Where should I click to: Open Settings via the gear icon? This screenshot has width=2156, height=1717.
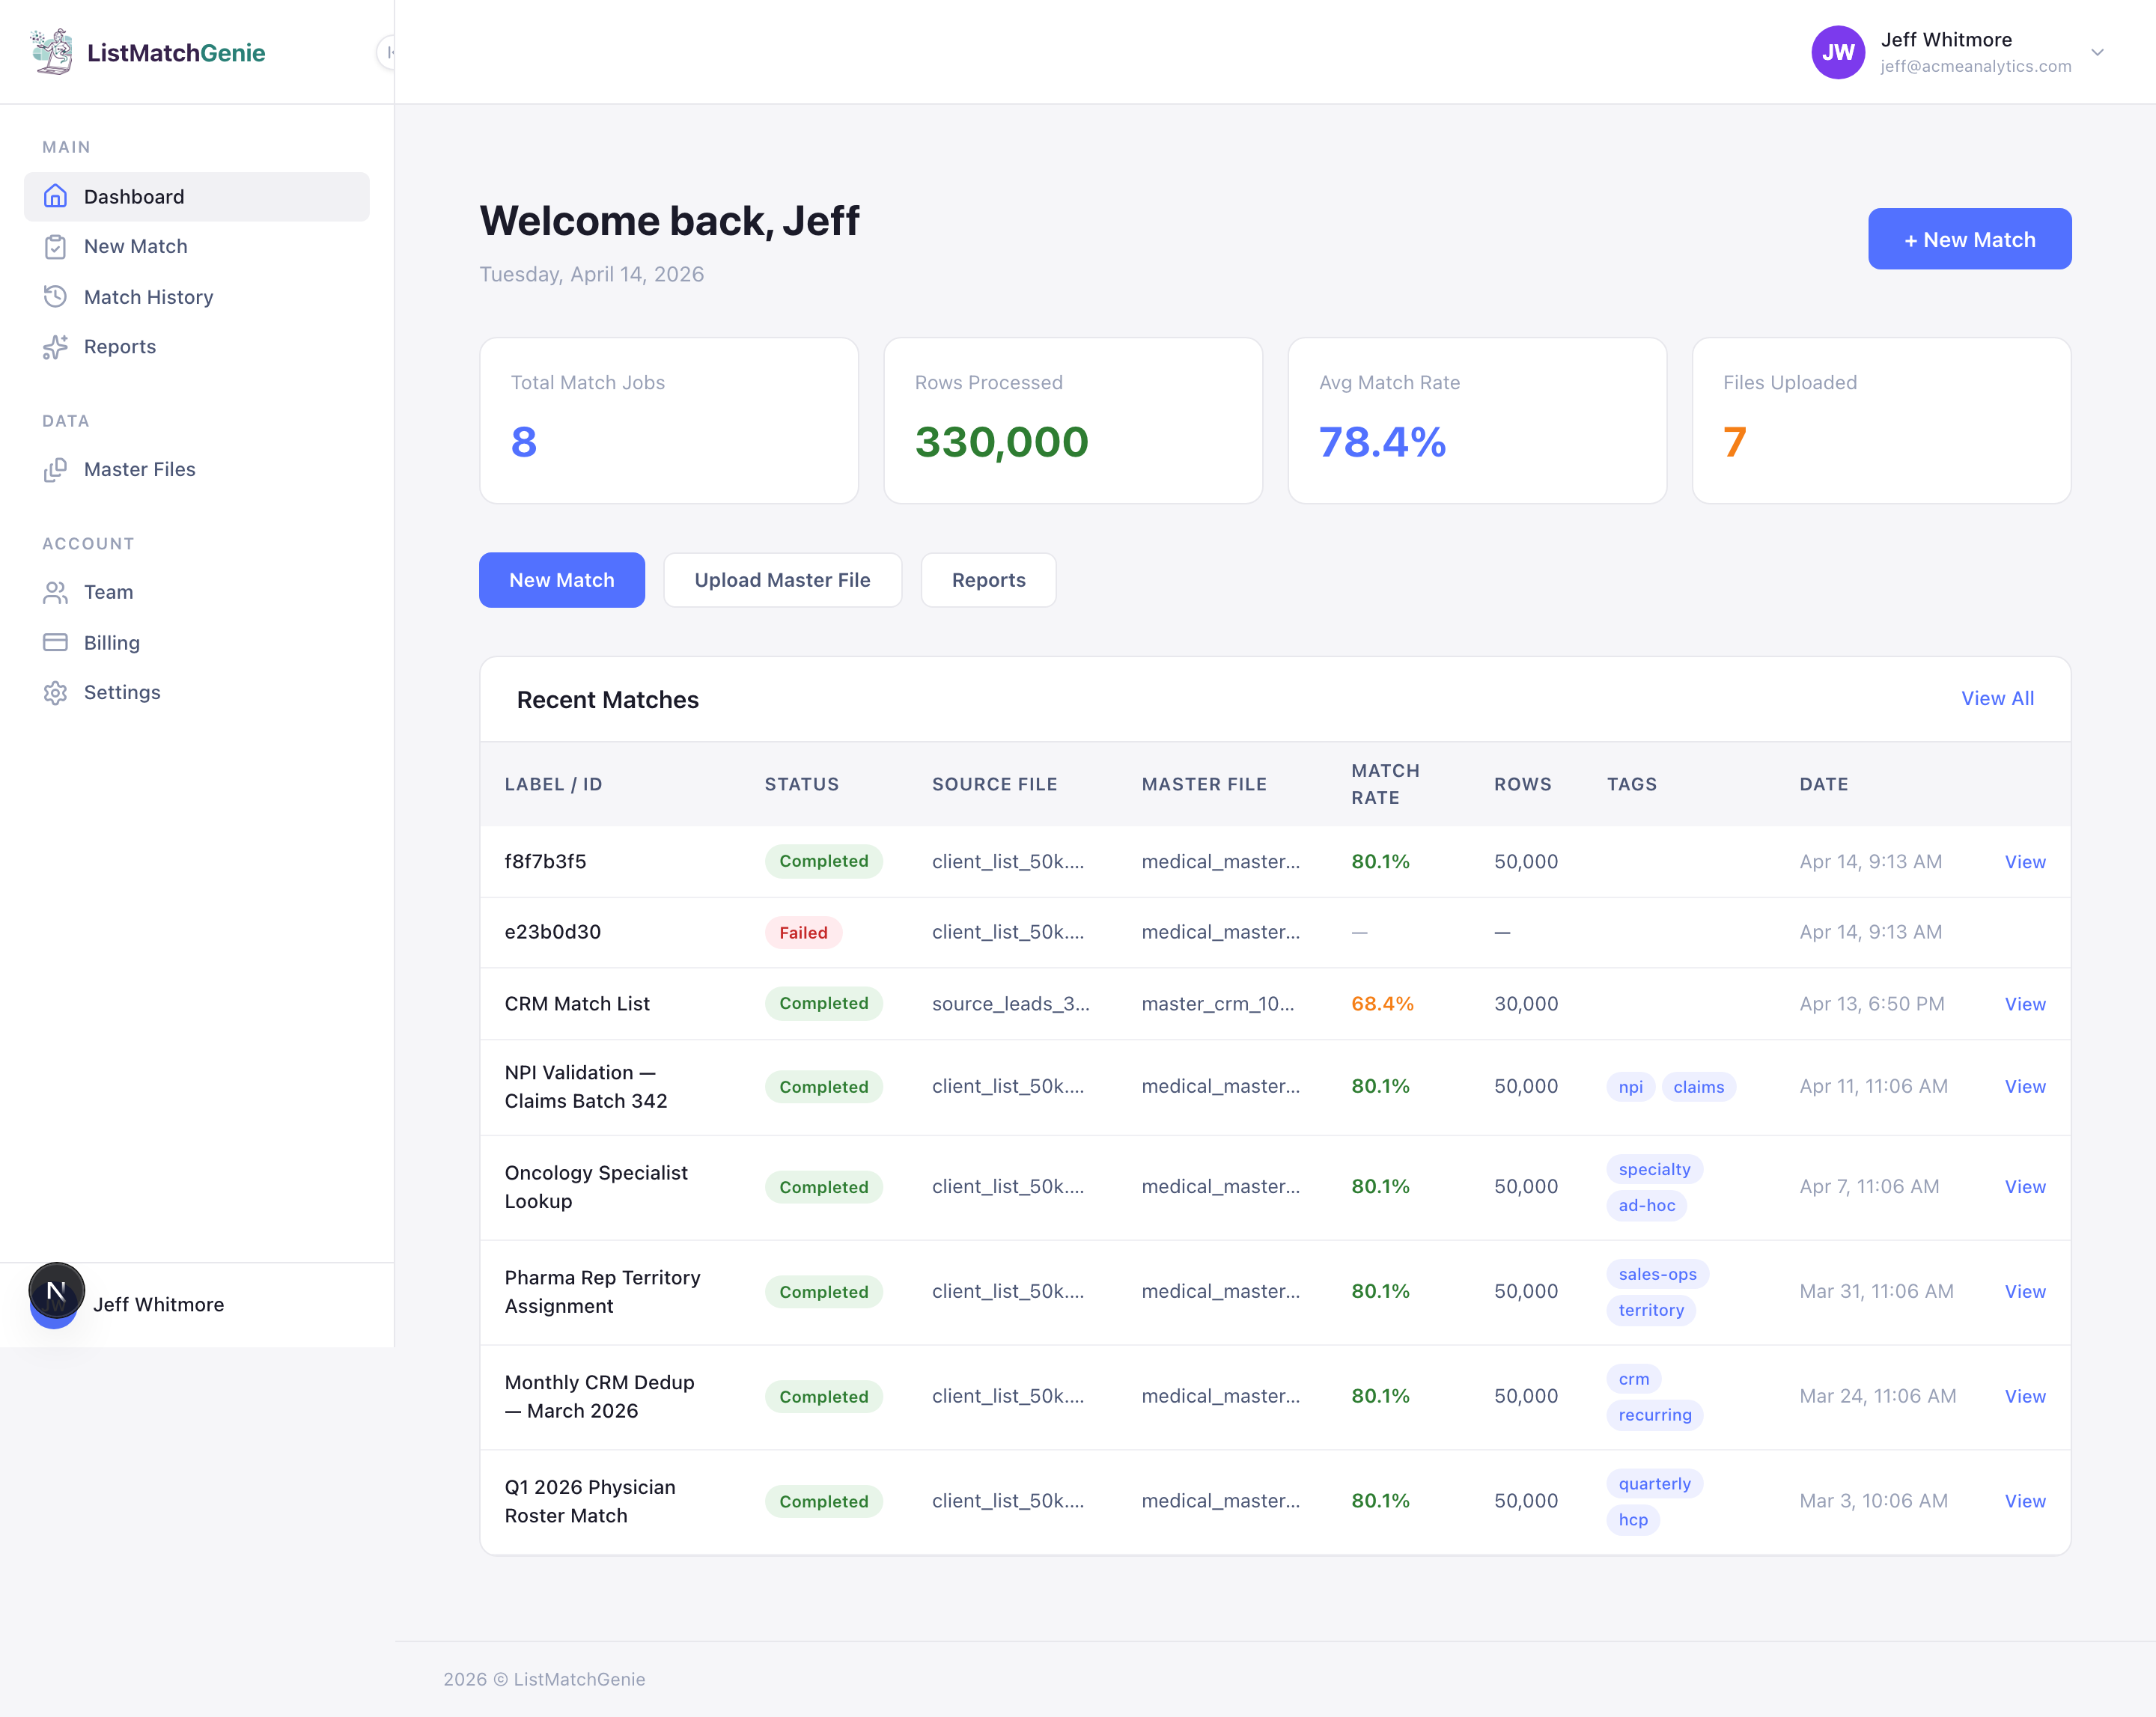[56, 692]
